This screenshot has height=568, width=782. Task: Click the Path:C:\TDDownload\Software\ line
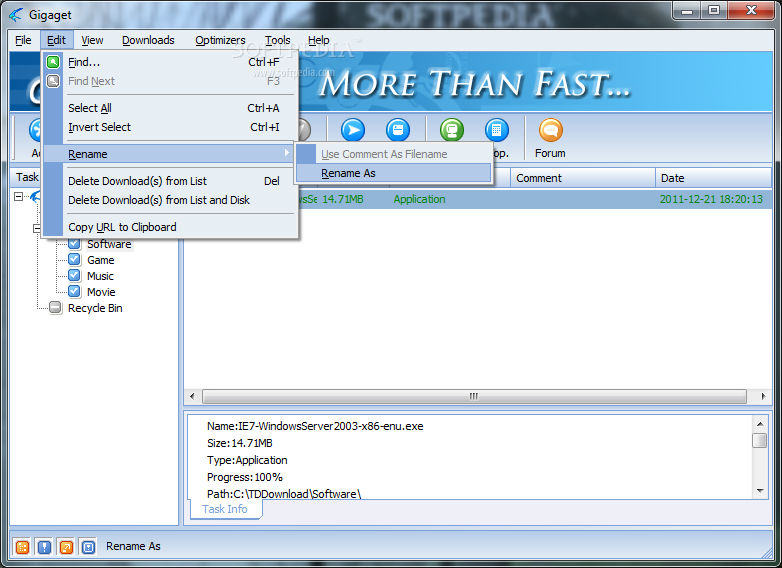click(x=284, y=494)
